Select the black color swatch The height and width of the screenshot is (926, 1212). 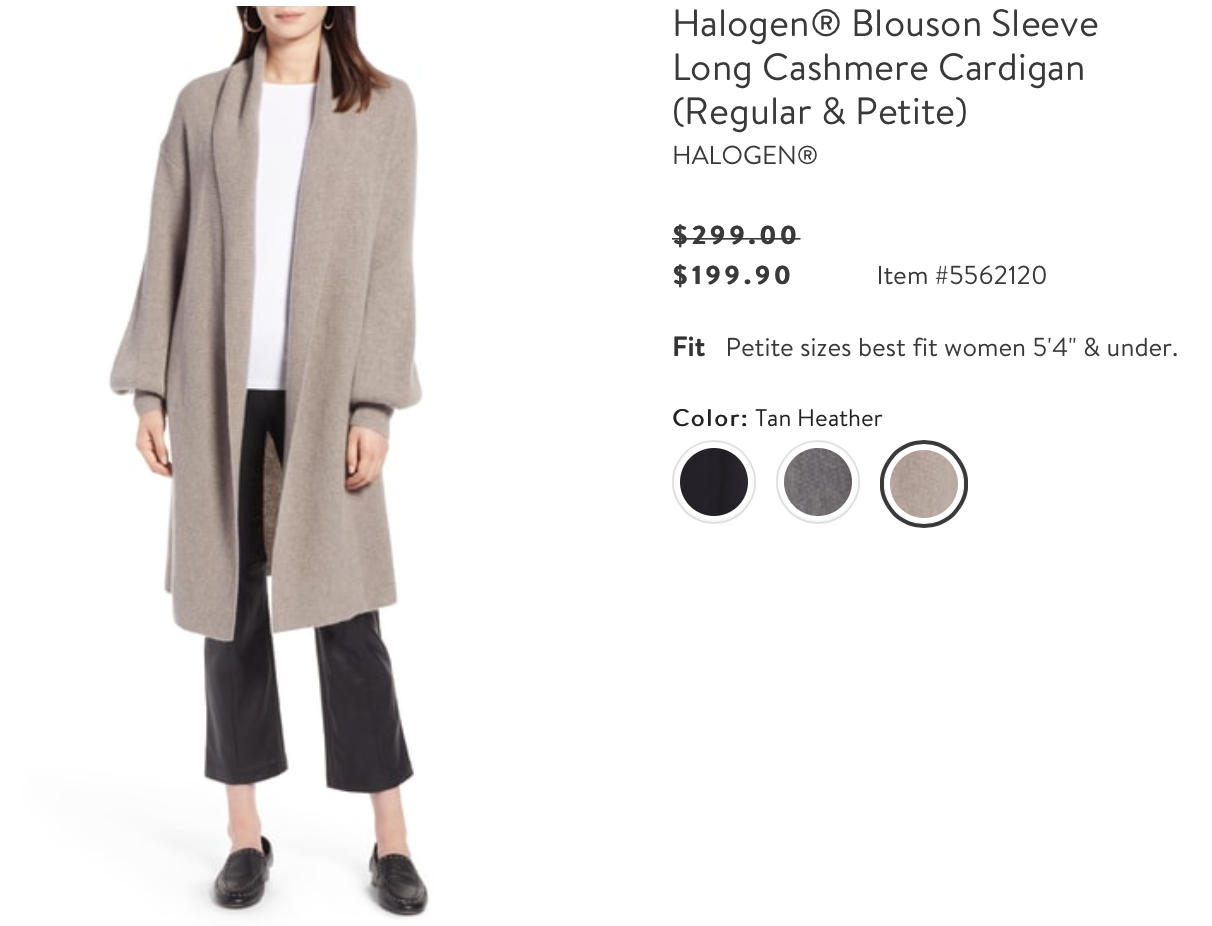pos(714,483)
